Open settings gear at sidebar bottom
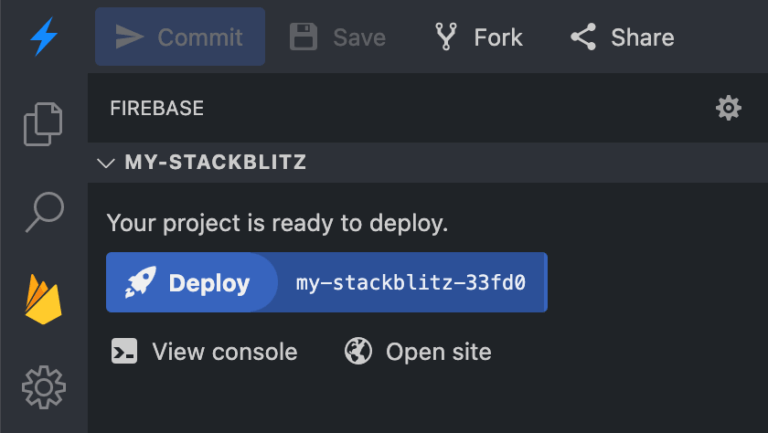Image resolution: width=768 pixels, height=433 pixels. click(x=44, y=387)
